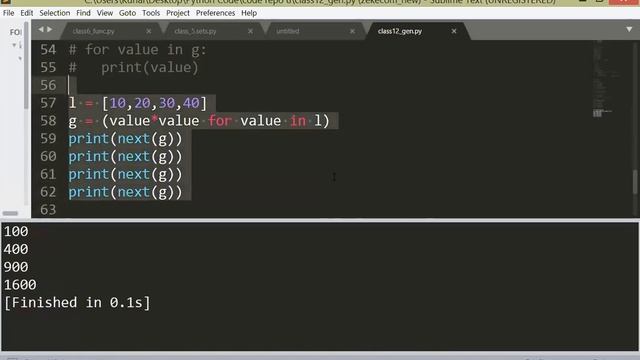Close the class12_gen.py tab
640x360 pixels.
(x=454, y=31)
